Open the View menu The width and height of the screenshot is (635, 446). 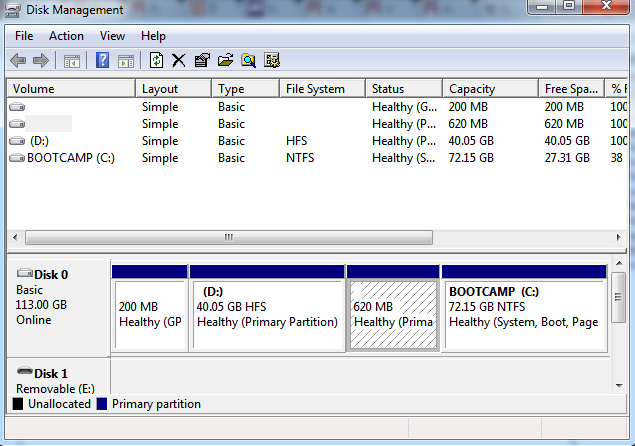click(112, 36)
